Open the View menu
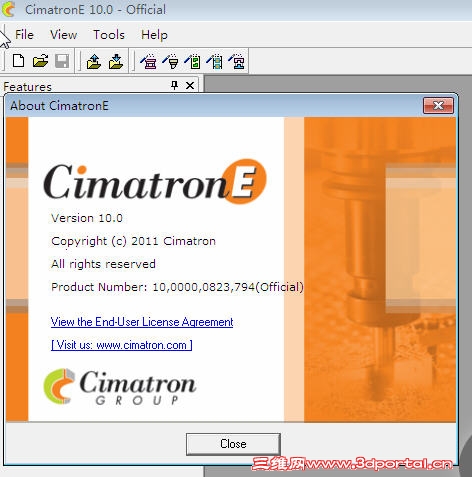Viewport: 472px width, 477px height. 63,35
